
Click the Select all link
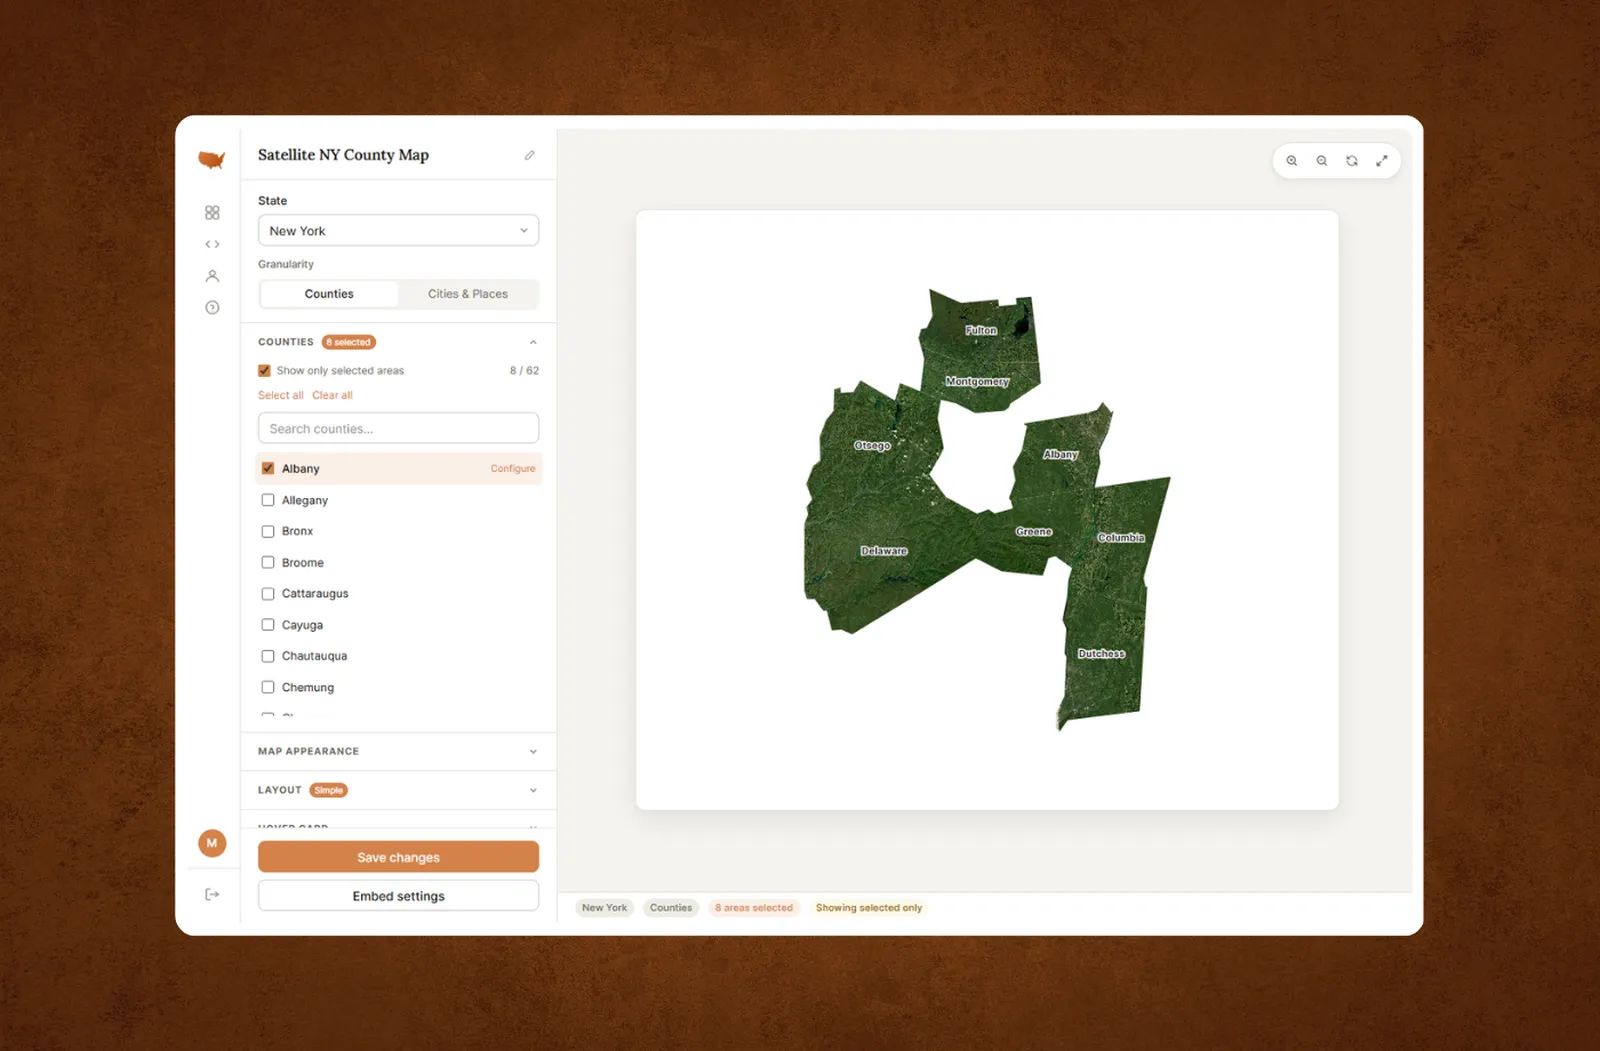pos(281,396)
